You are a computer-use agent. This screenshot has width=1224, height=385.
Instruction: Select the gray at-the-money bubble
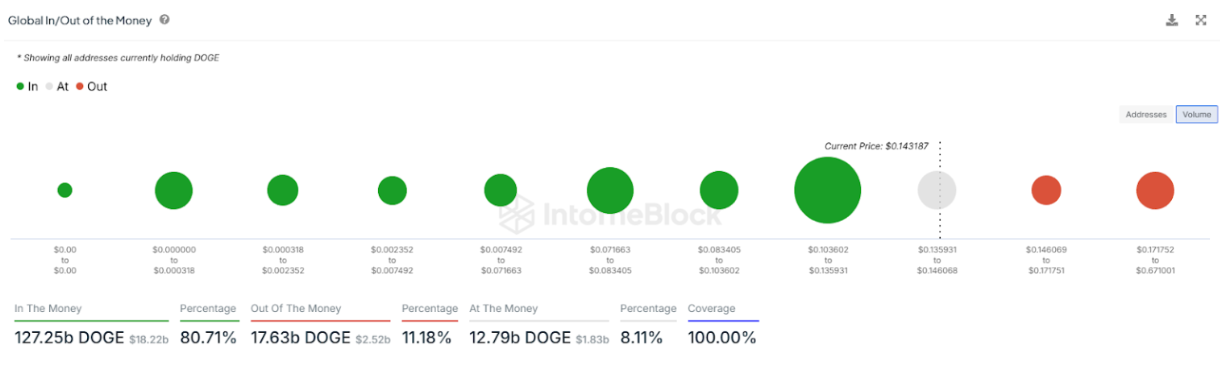(x=937, y=190)
